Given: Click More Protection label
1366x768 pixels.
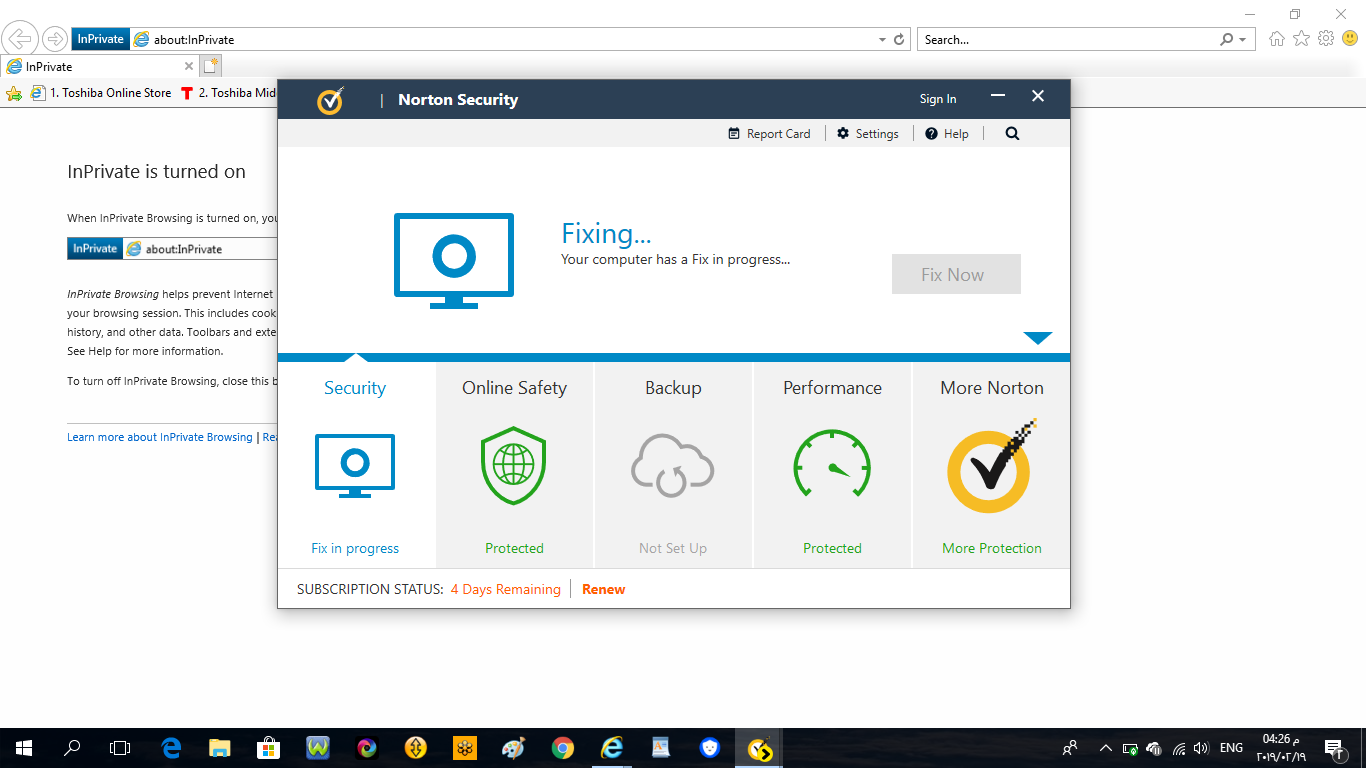Looking at the screenshot, I should click(992, 548).
